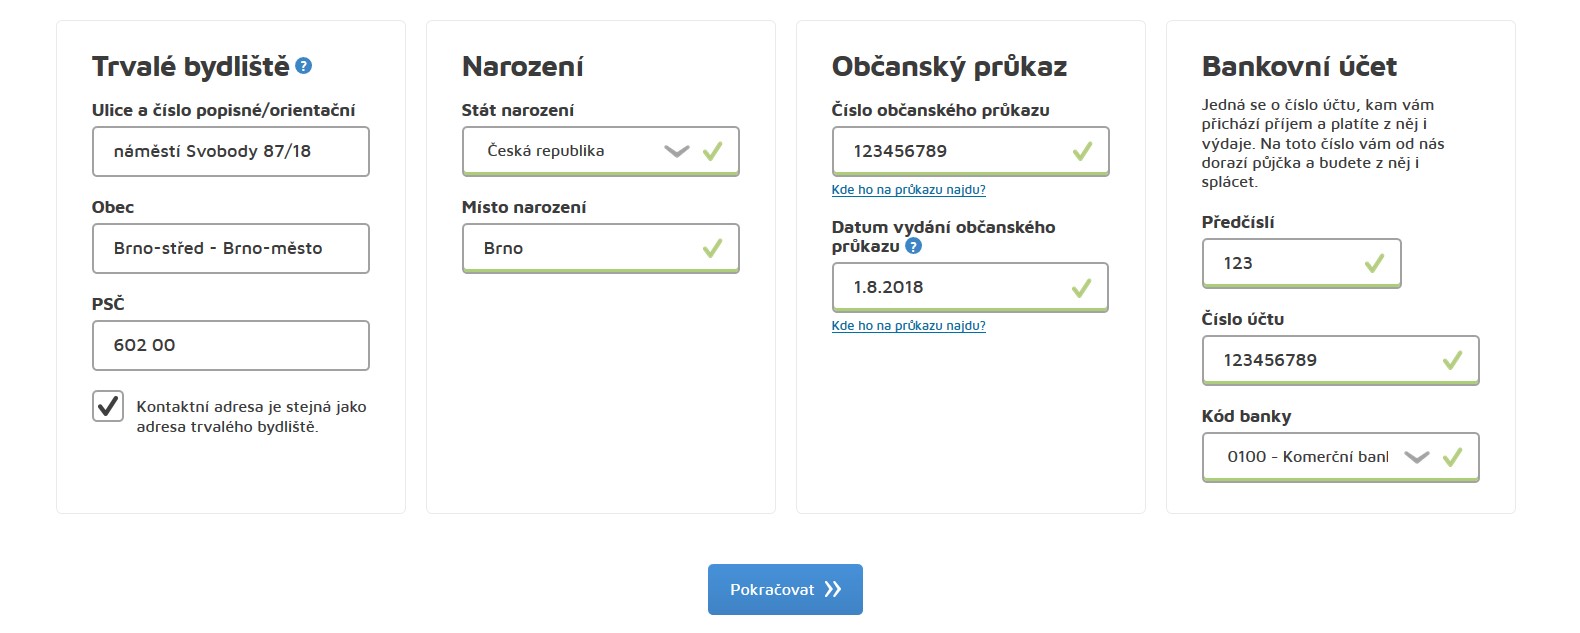Click Obec field Brno-střed - Brno-město
Viewport: 1580px width, 633px height.
tap(231, 248)
